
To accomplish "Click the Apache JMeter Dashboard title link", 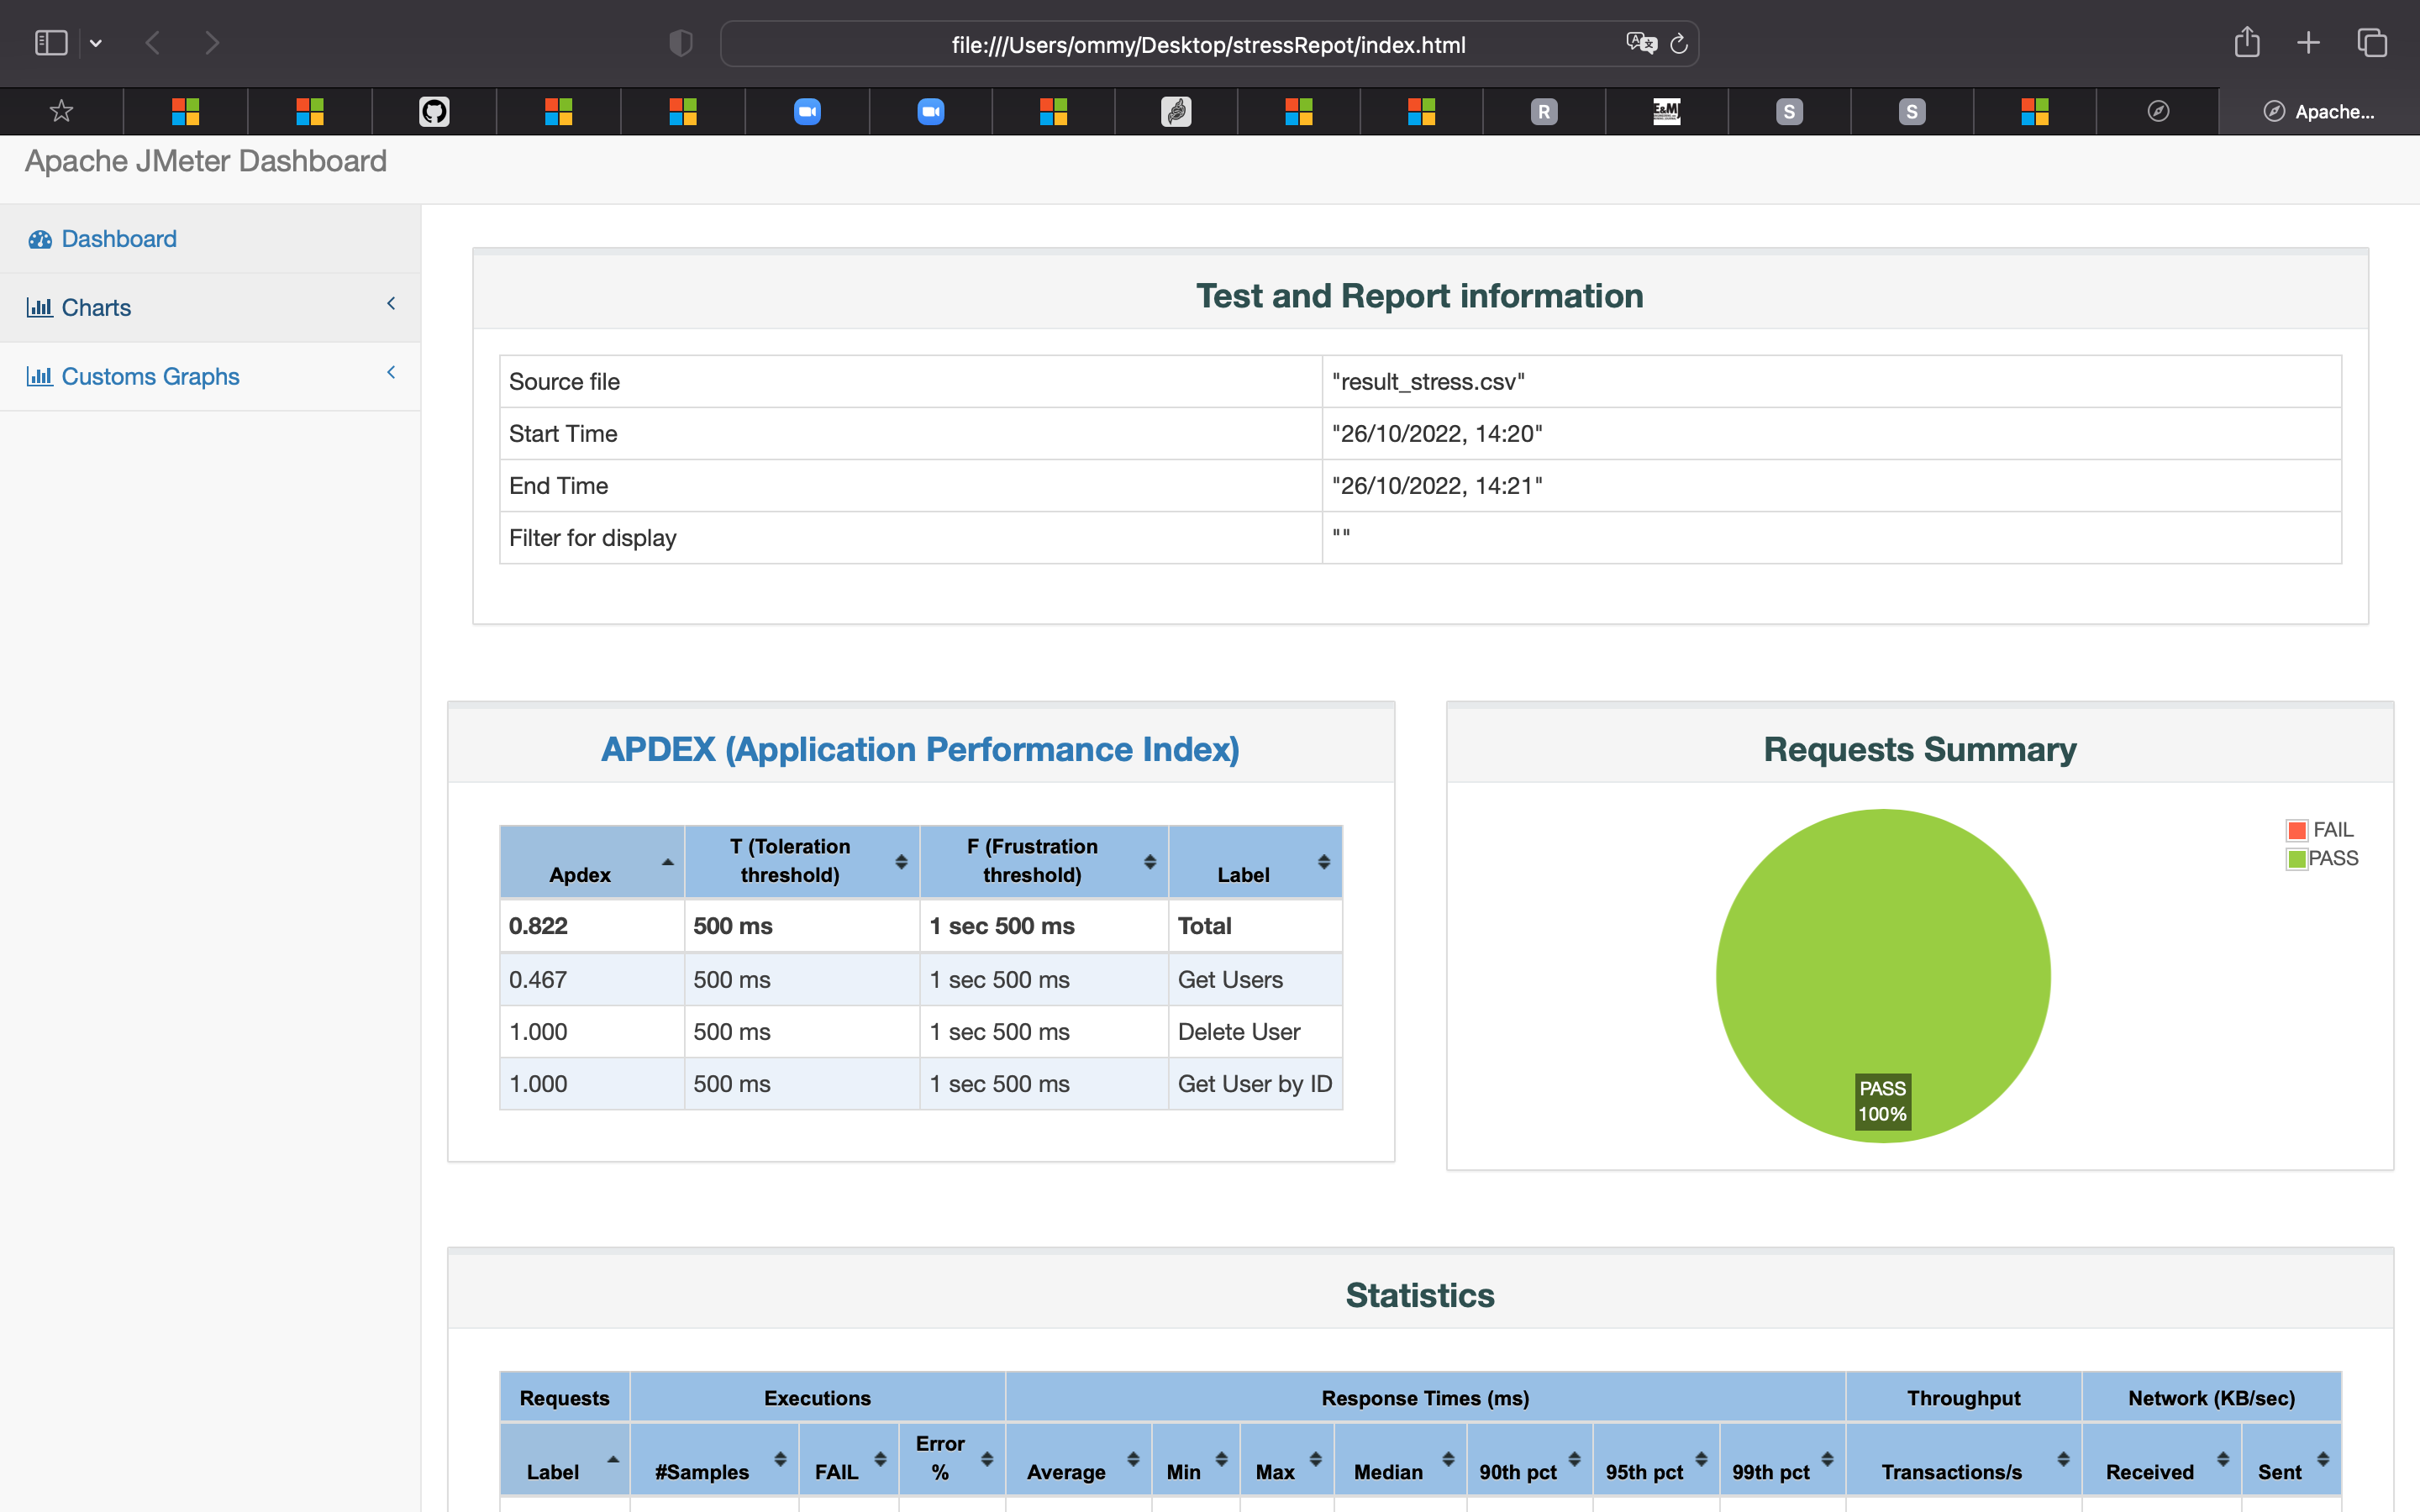I will click(206, 161).
